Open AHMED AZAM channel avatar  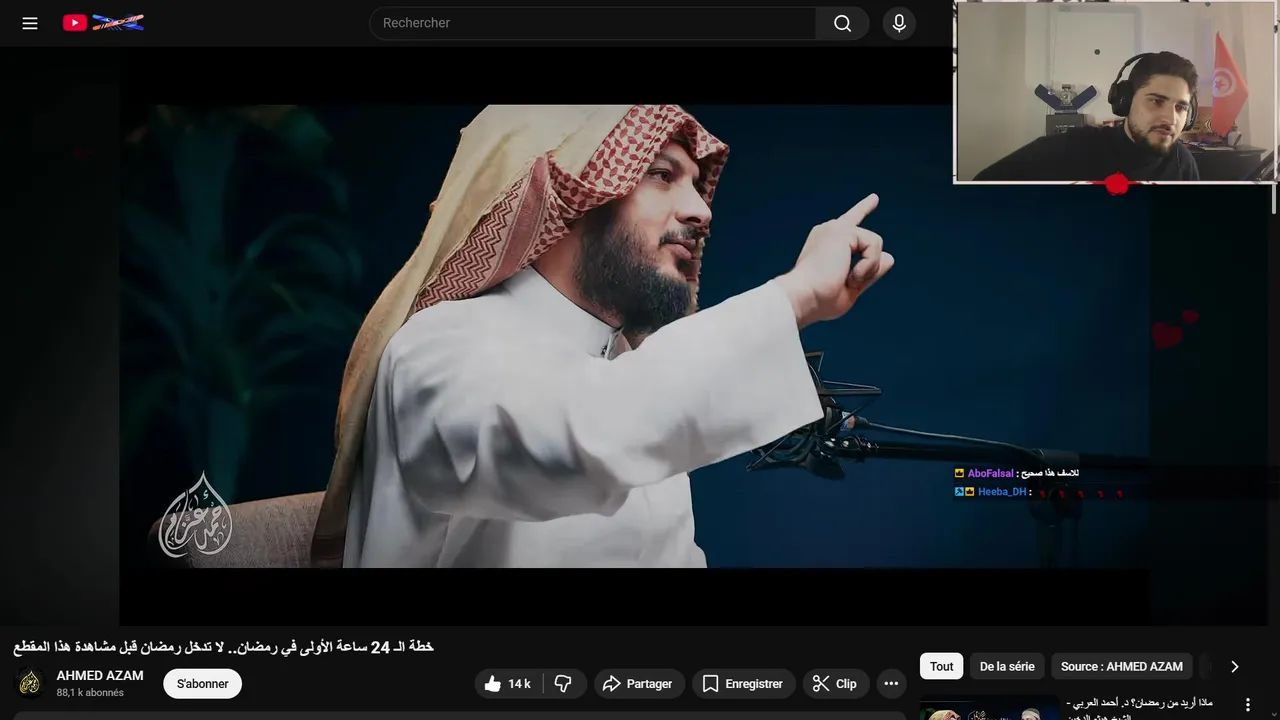(x=31, y=683)
